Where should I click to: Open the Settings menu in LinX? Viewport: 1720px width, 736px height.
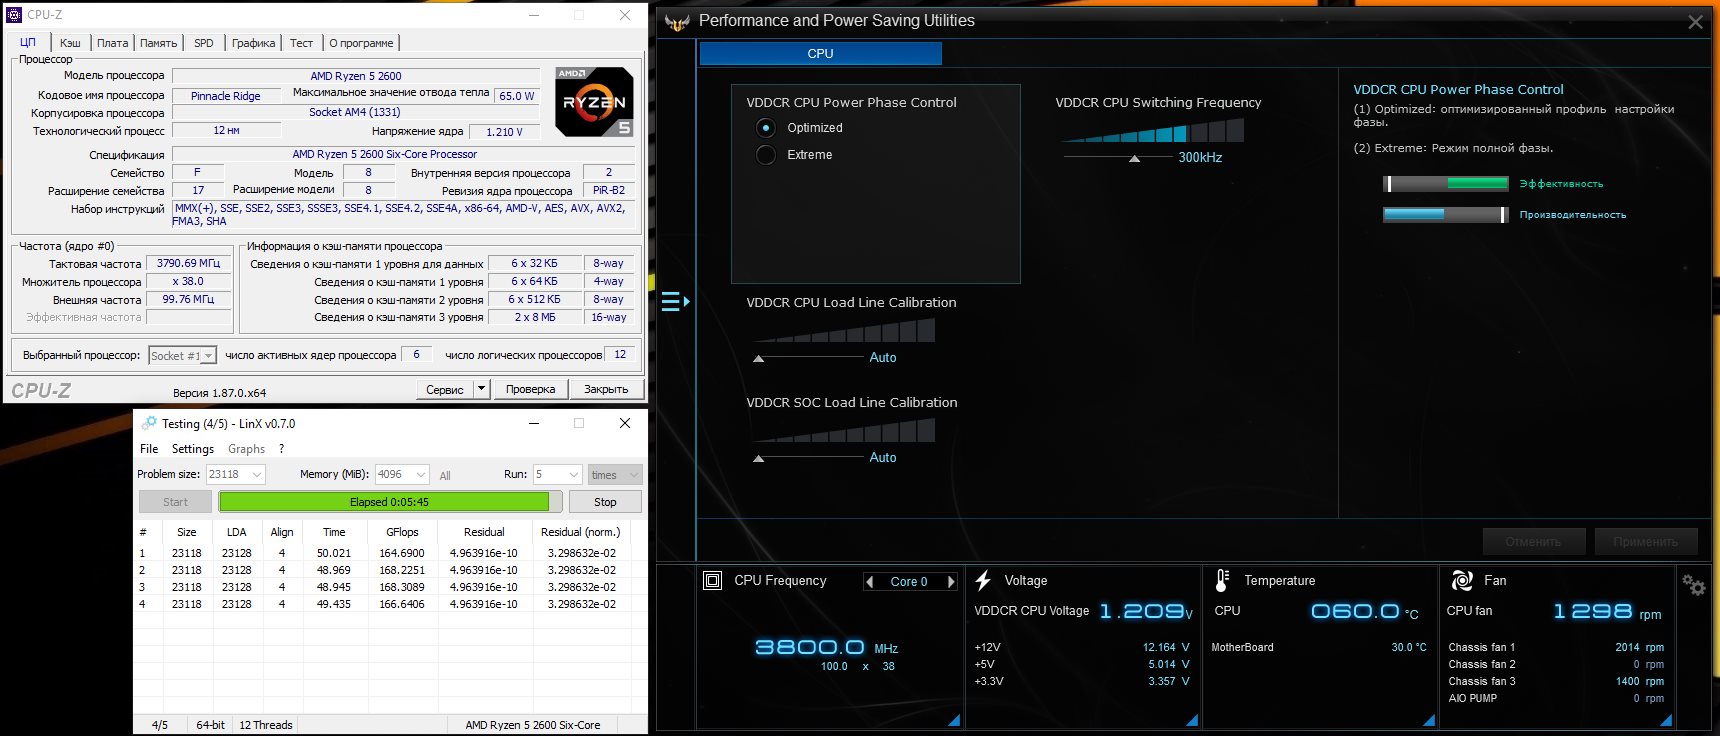193,449
